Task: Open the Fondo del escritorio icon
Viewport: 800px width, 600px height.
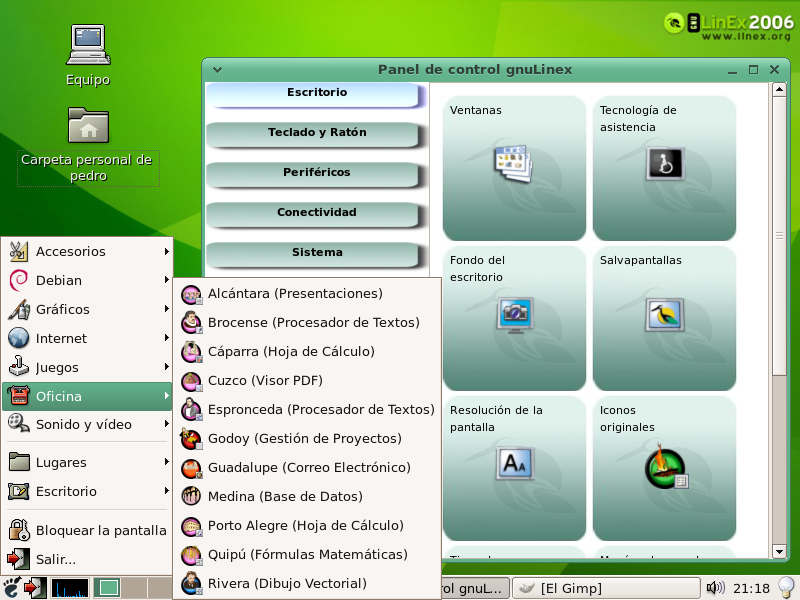Action: tap(515, 313)
